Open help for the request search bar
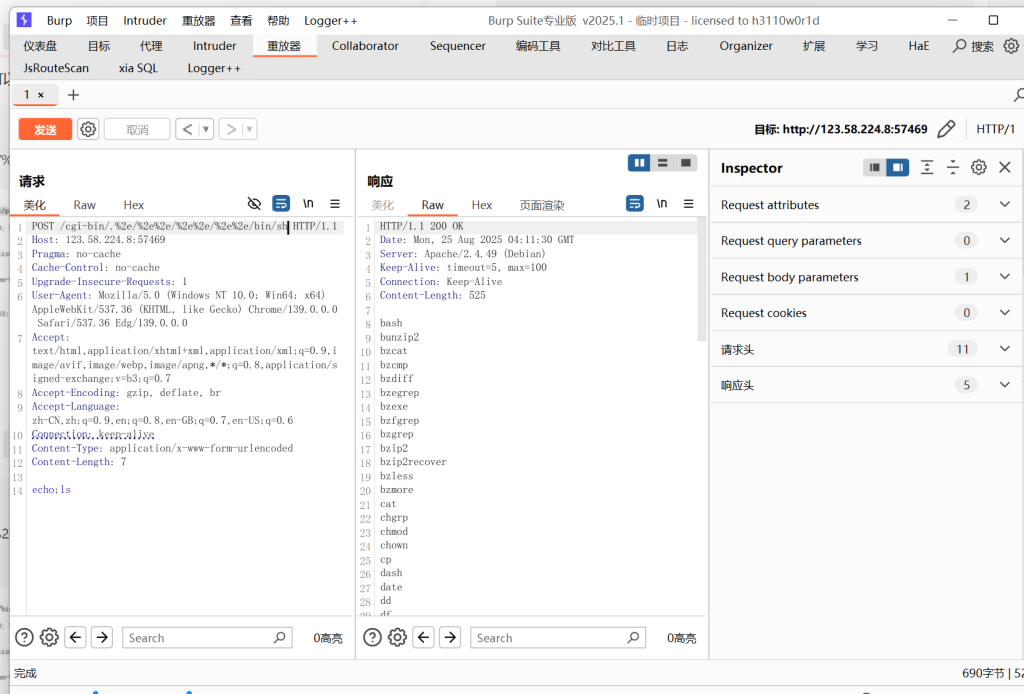The width and height of the screenshot is (1024, 694). 24,637
